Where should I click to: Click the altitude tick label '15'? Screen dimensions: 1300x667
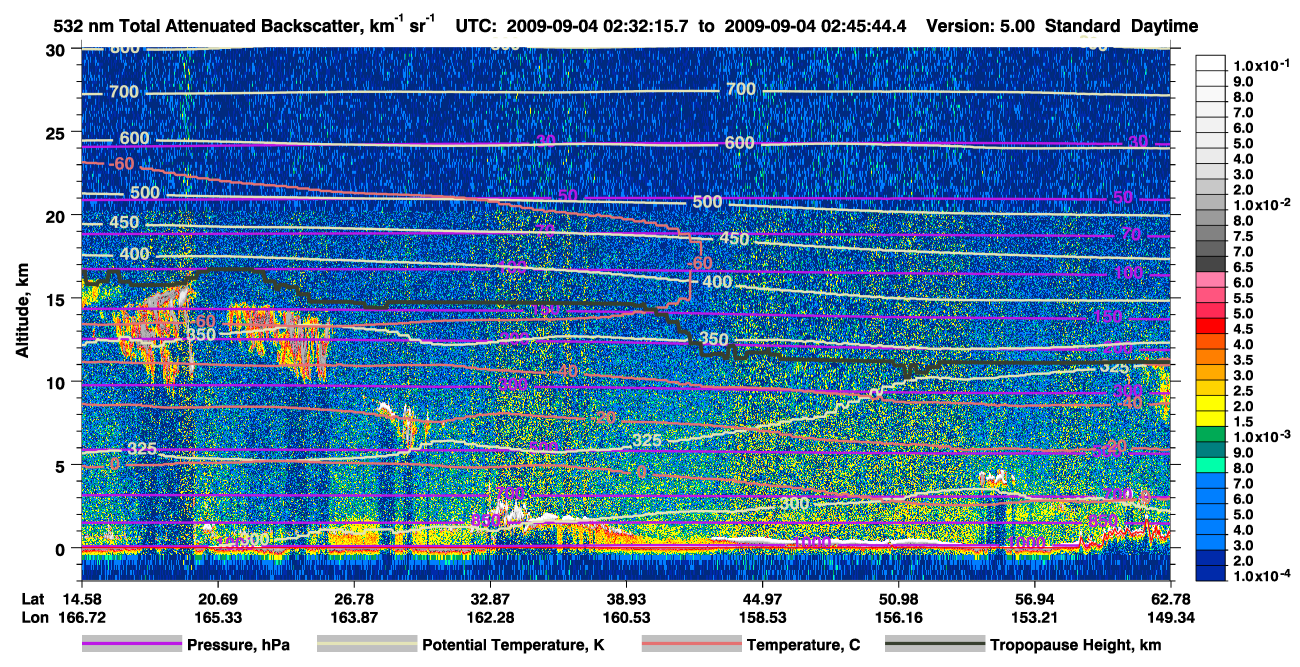pos(58,299)
